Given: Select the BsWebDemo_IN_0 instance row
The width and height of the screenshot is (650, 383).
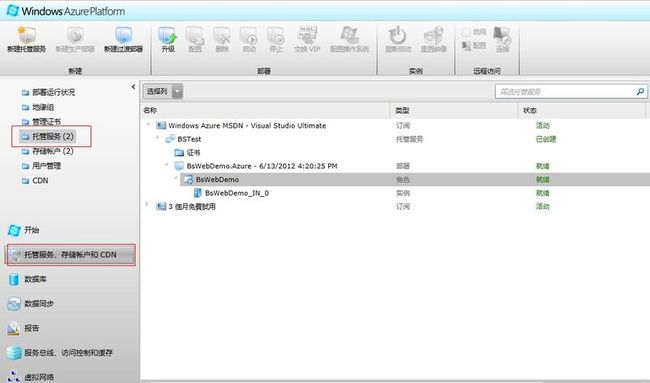Looking at the screenshot, I should tap(395, 193).
